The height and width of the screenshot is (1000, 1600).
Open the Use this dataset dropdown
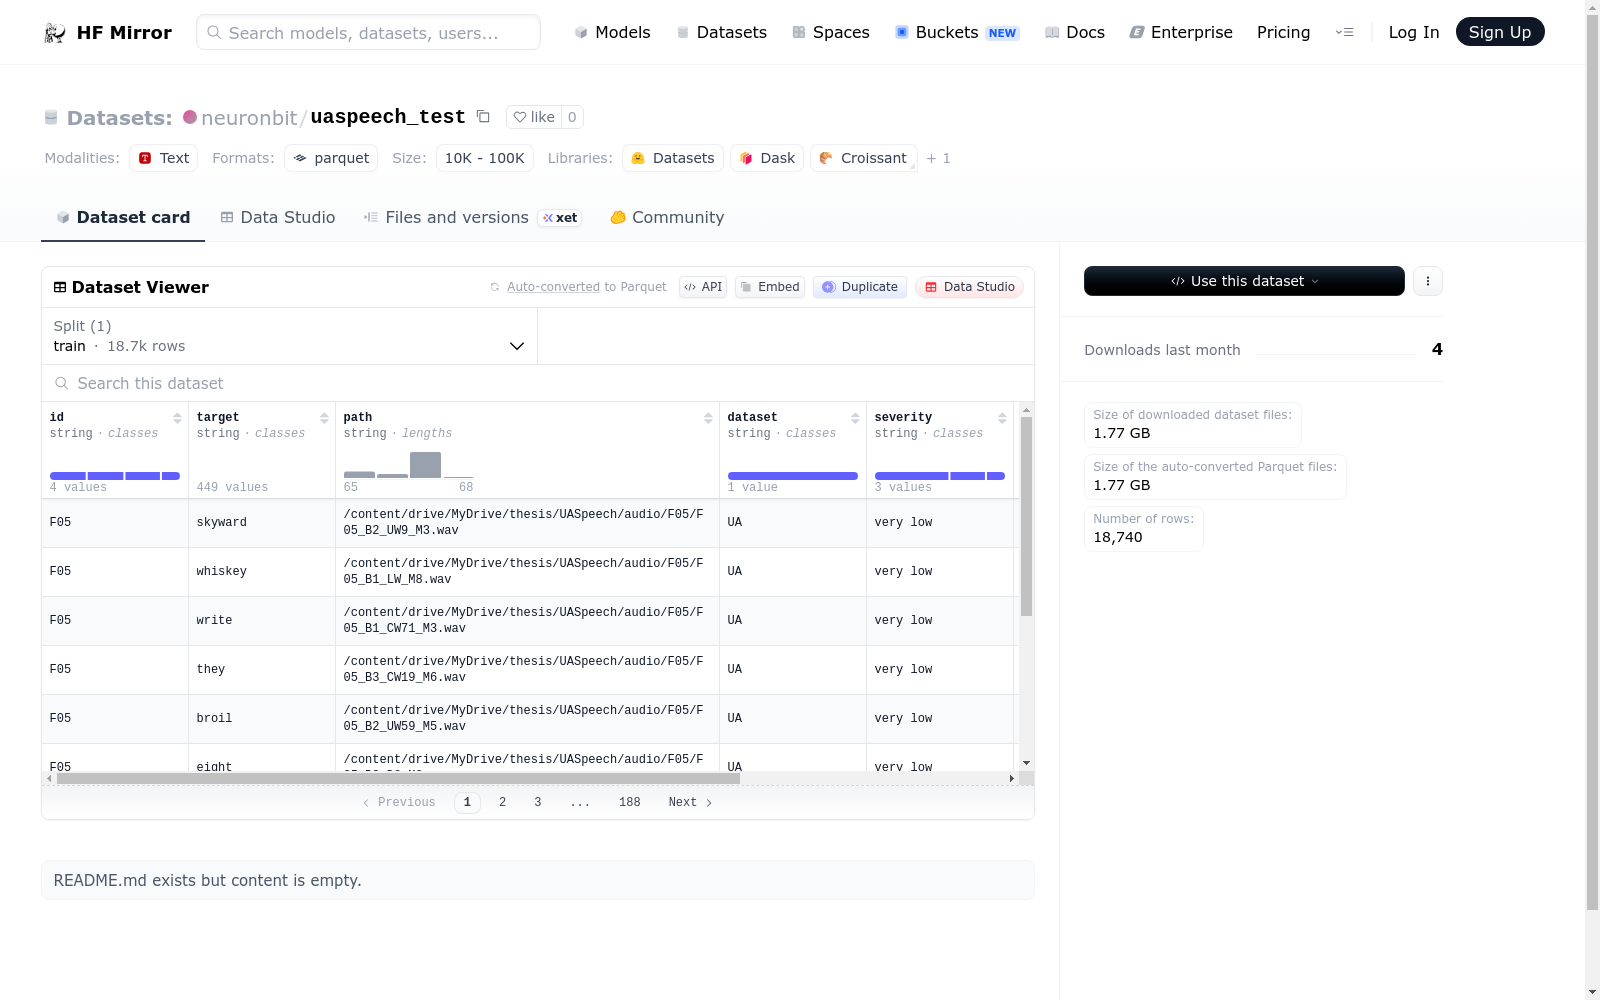(x=1244, y=281)
